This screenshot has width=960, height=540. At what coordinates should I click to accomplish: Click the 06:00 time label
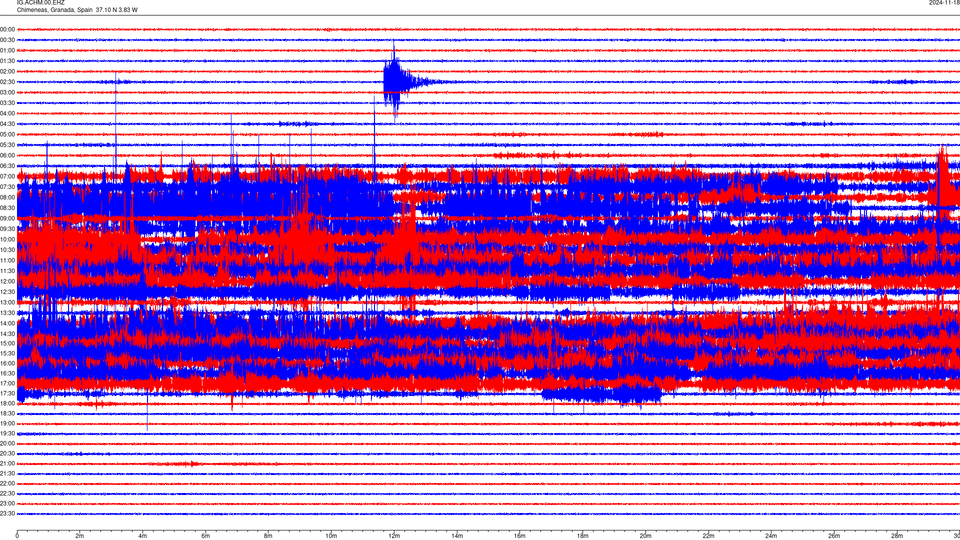[7, 156]
